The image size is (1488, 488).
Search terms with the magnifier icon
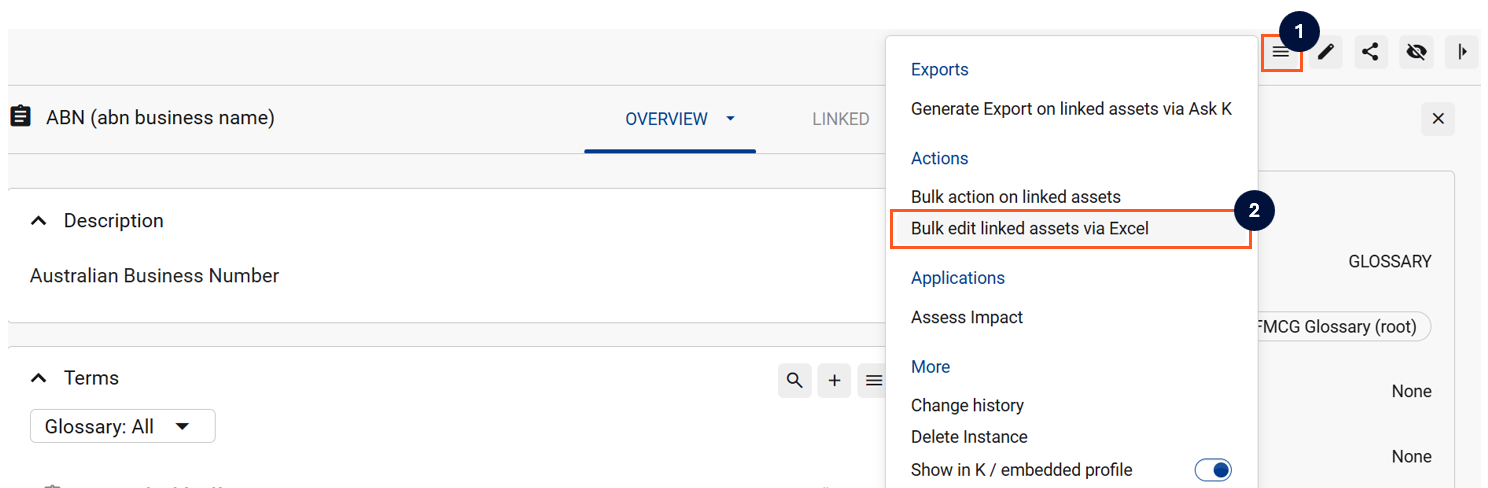795,380
